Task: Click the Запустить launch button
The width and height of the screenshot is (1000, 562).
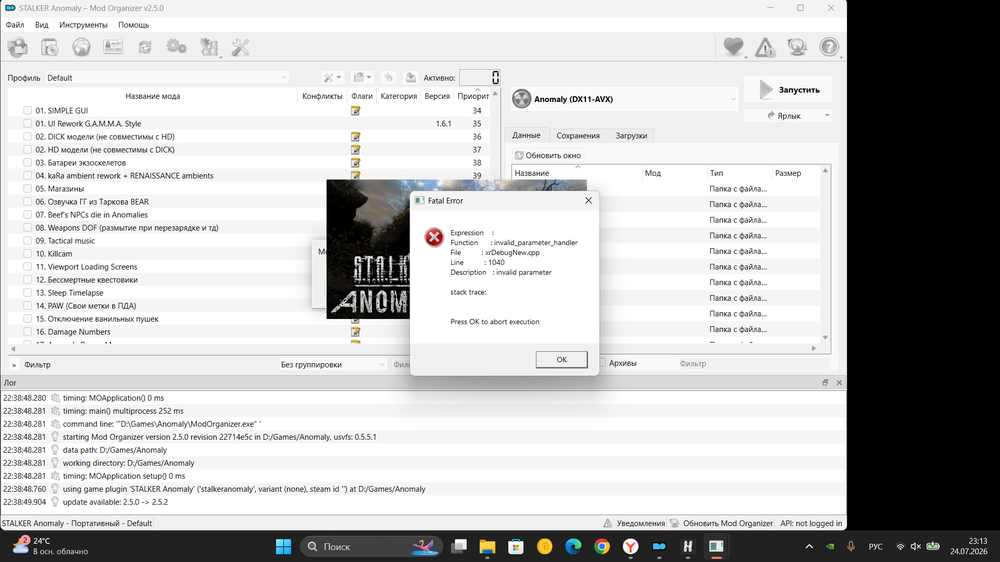Action: coord(788,90)
